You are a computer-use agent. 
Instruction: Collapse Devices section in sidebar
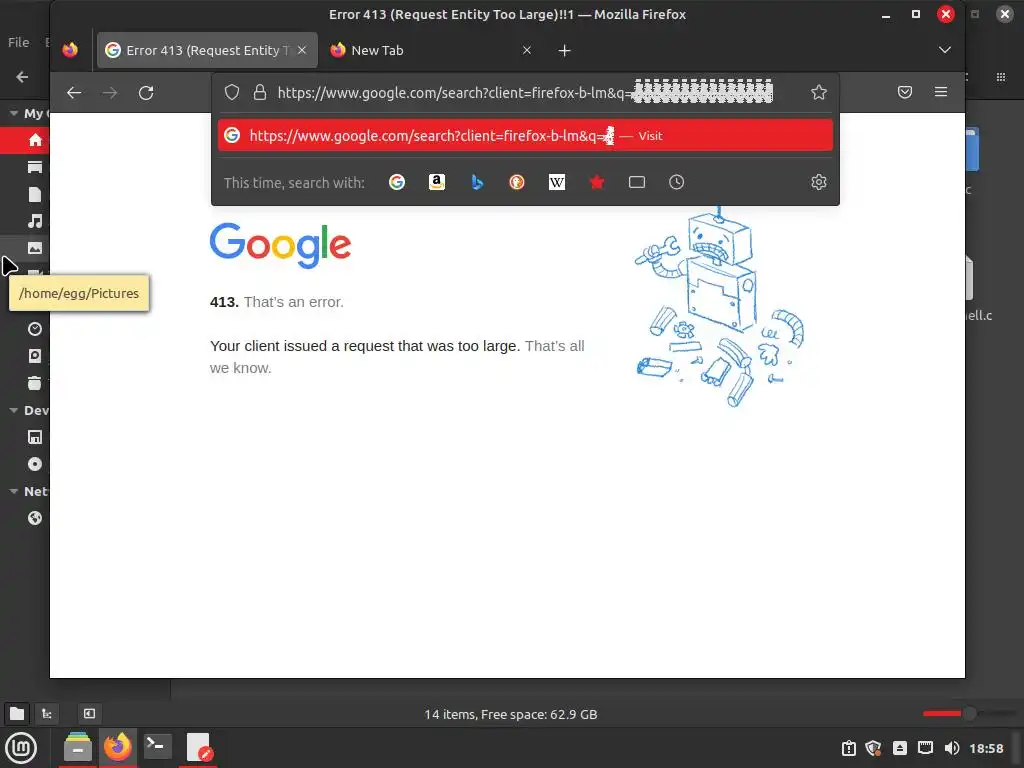[14, 410]
